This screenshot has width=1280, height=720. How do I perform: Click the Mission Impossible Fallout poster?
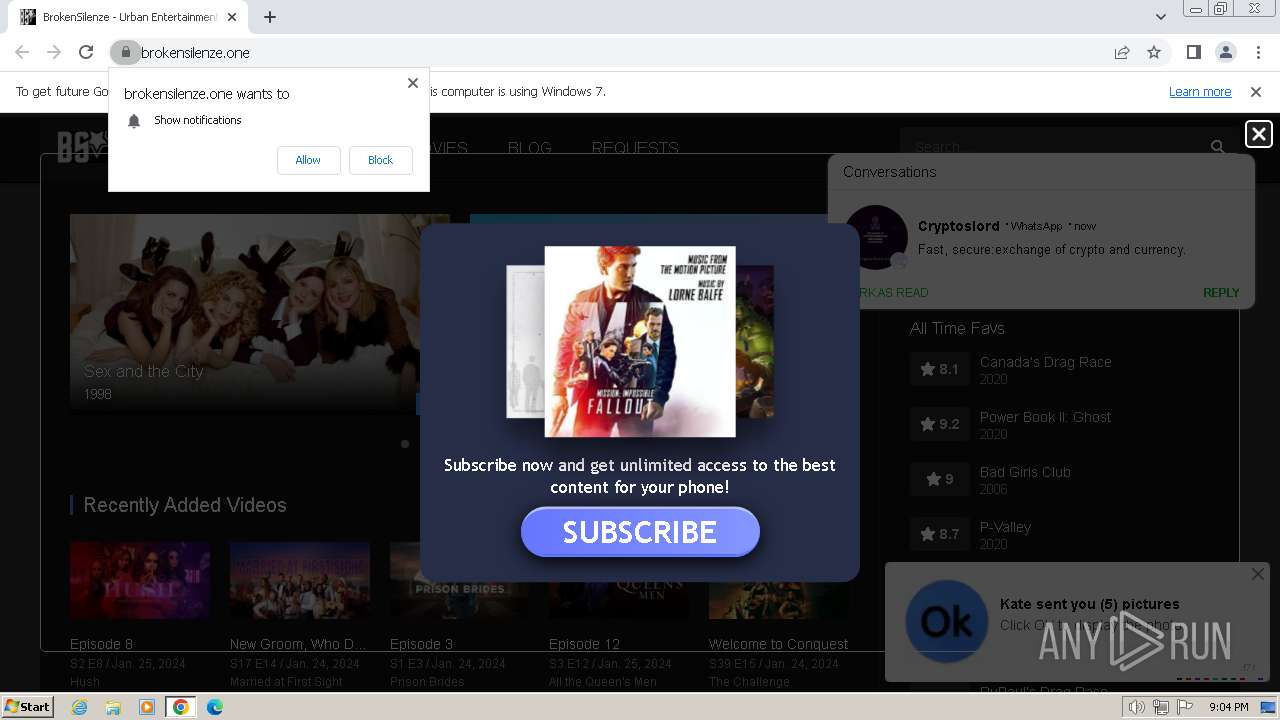pos(640,342)
